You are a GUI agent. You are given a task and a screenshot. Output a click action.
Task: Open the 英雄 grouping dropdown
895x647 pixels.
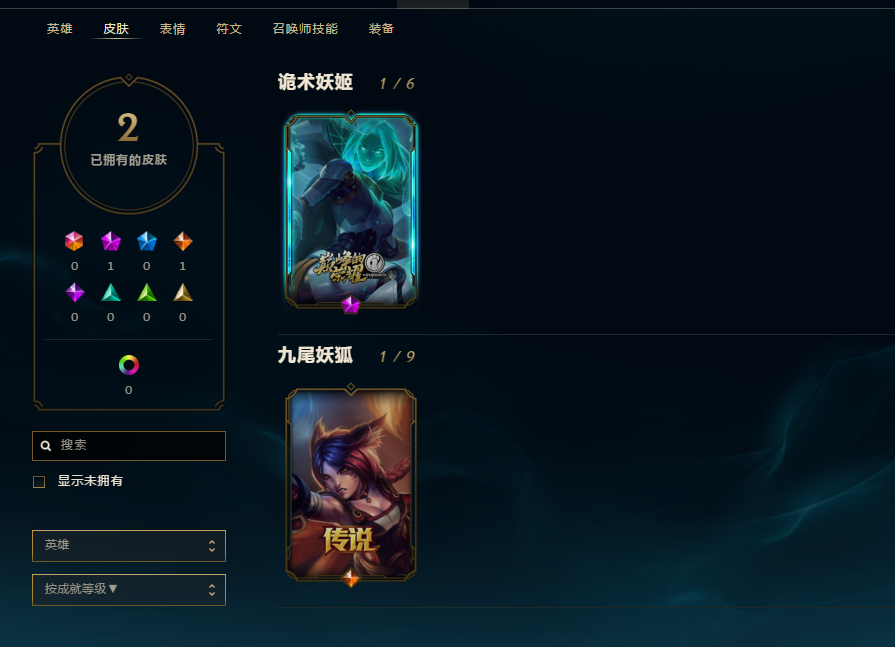129,546
